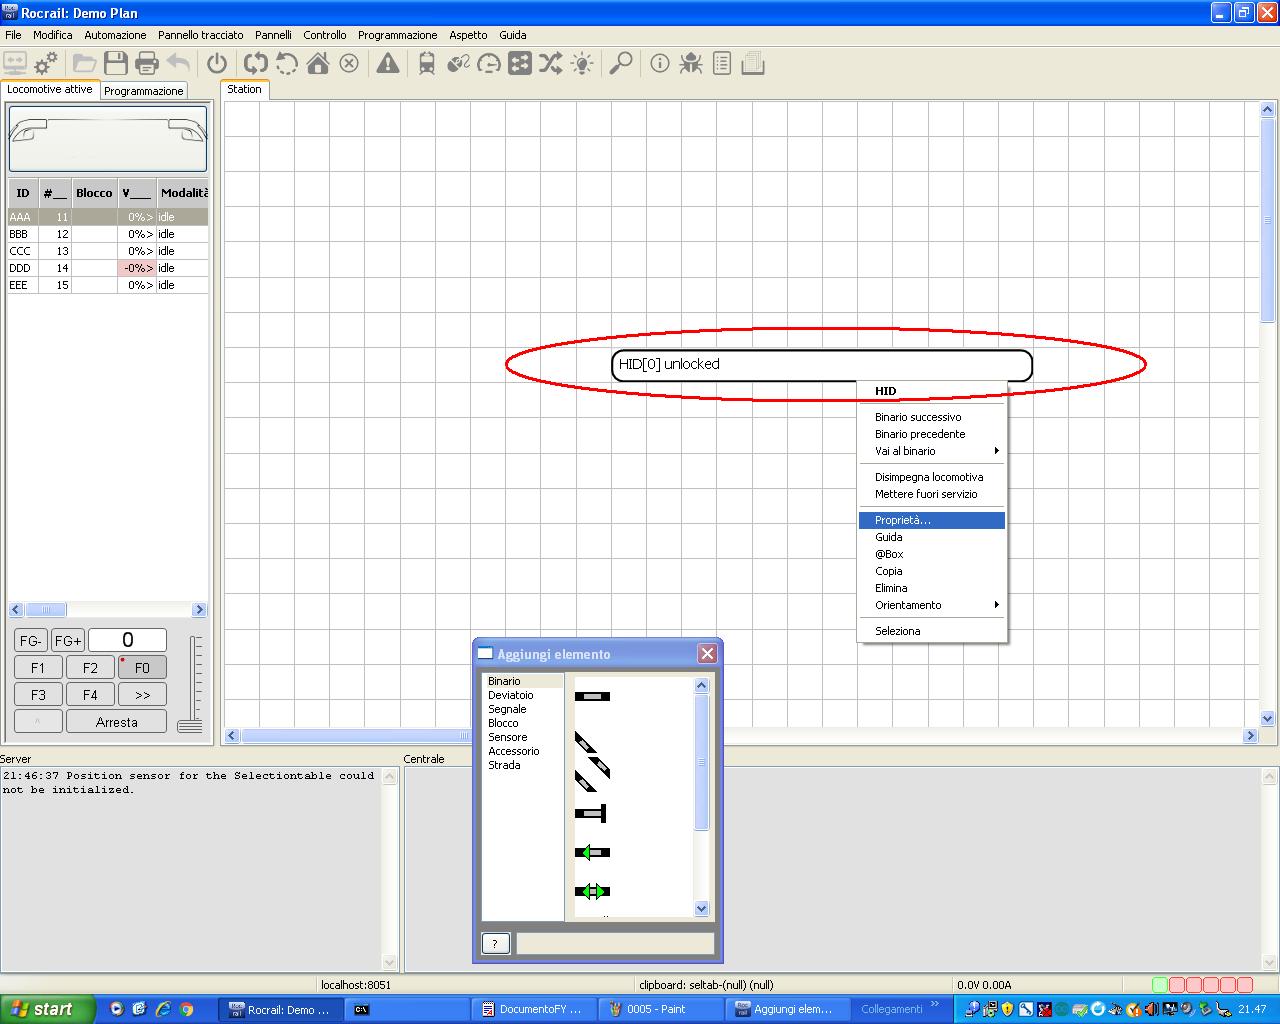Click the dashed circular arrow icon
The height and width of the screenshot is (1024, 1280).
pos(287,64)
